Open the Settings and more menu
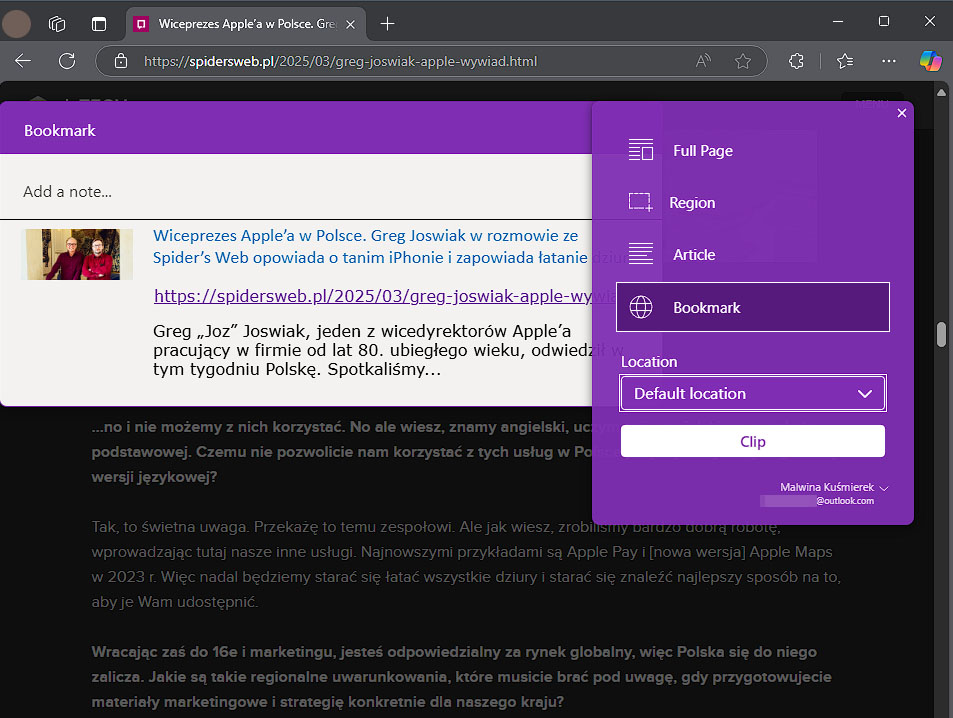This screenshot has width=953, height=718. 889,61
